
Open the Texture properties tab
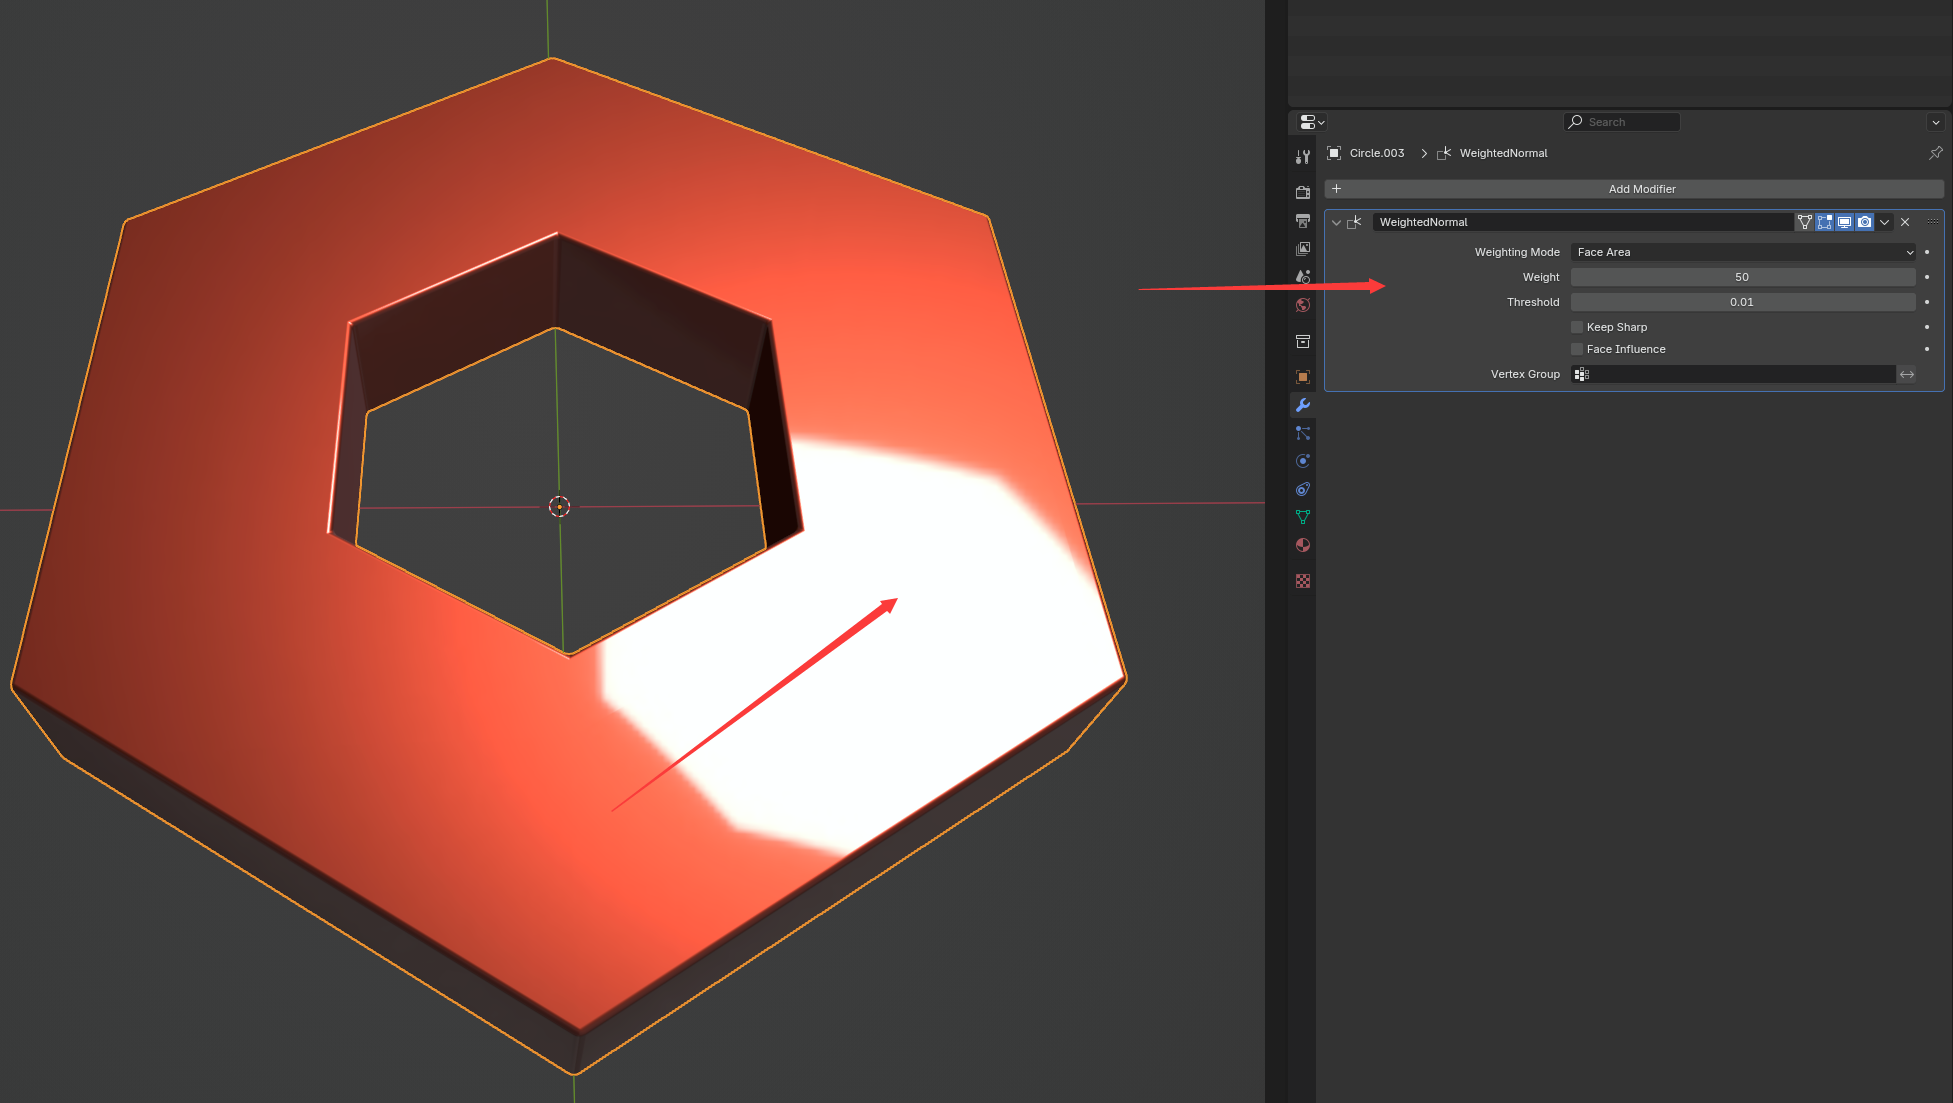coord(1302,581)
